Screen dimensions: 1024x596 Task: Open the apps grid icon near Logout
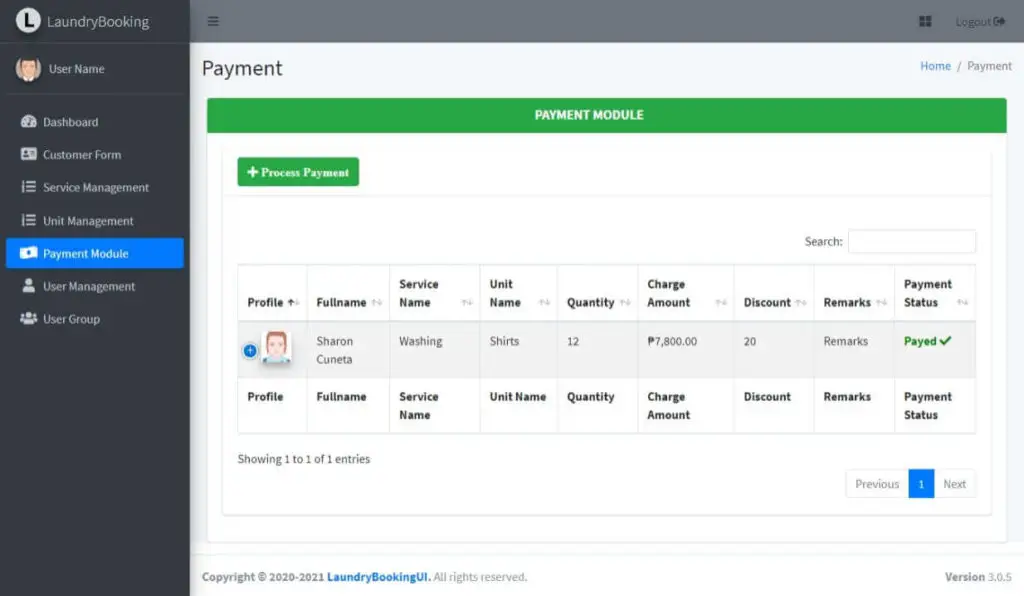click(x=923, y=20)
